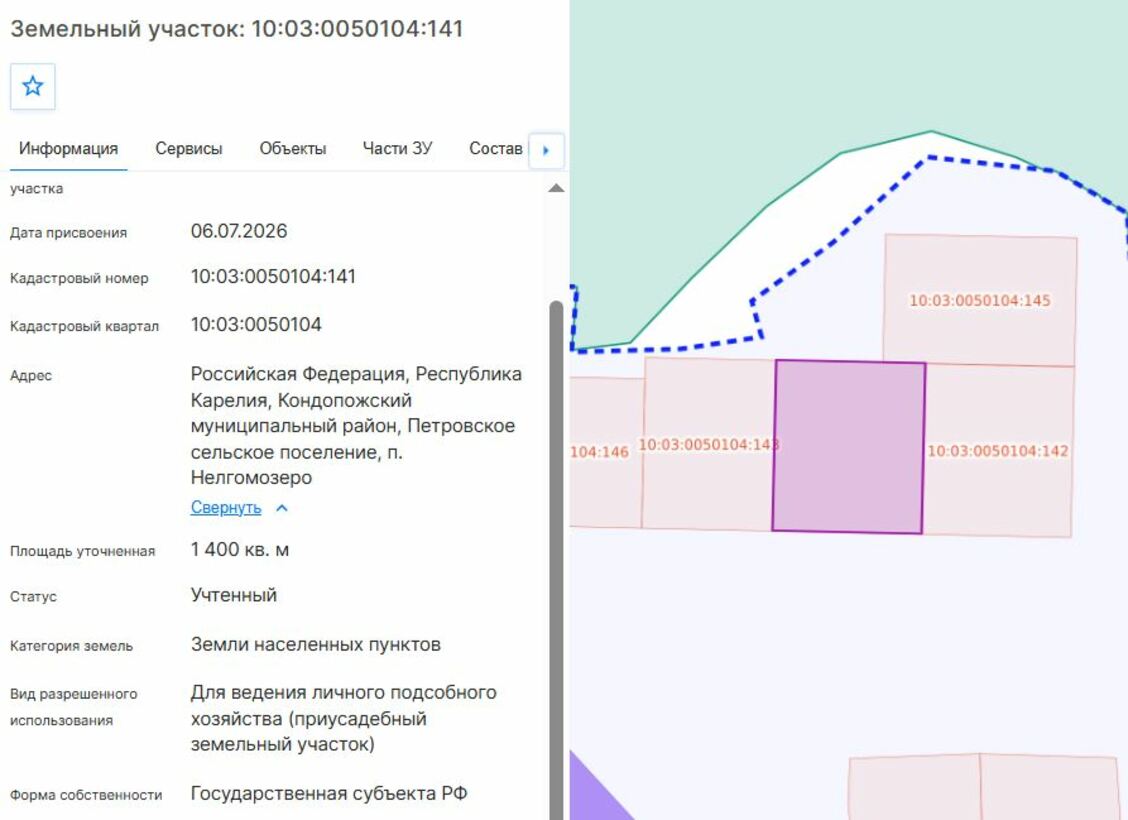Click the date value 06.07.2026
1128x820 pixels.
239,231
